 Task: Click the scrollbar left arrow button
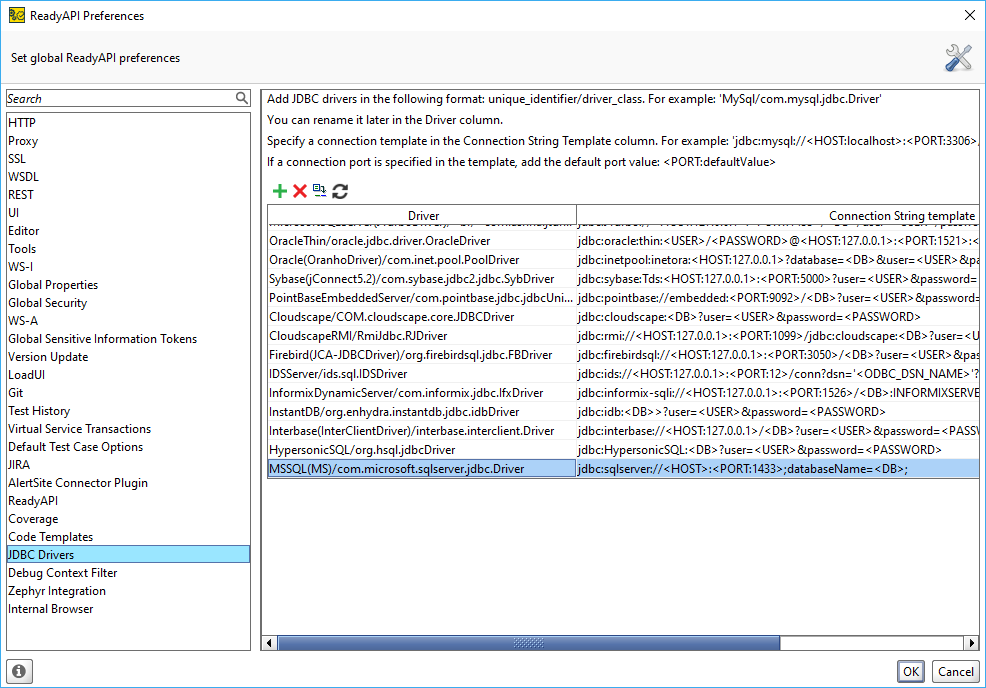click(x=270, y=643)
